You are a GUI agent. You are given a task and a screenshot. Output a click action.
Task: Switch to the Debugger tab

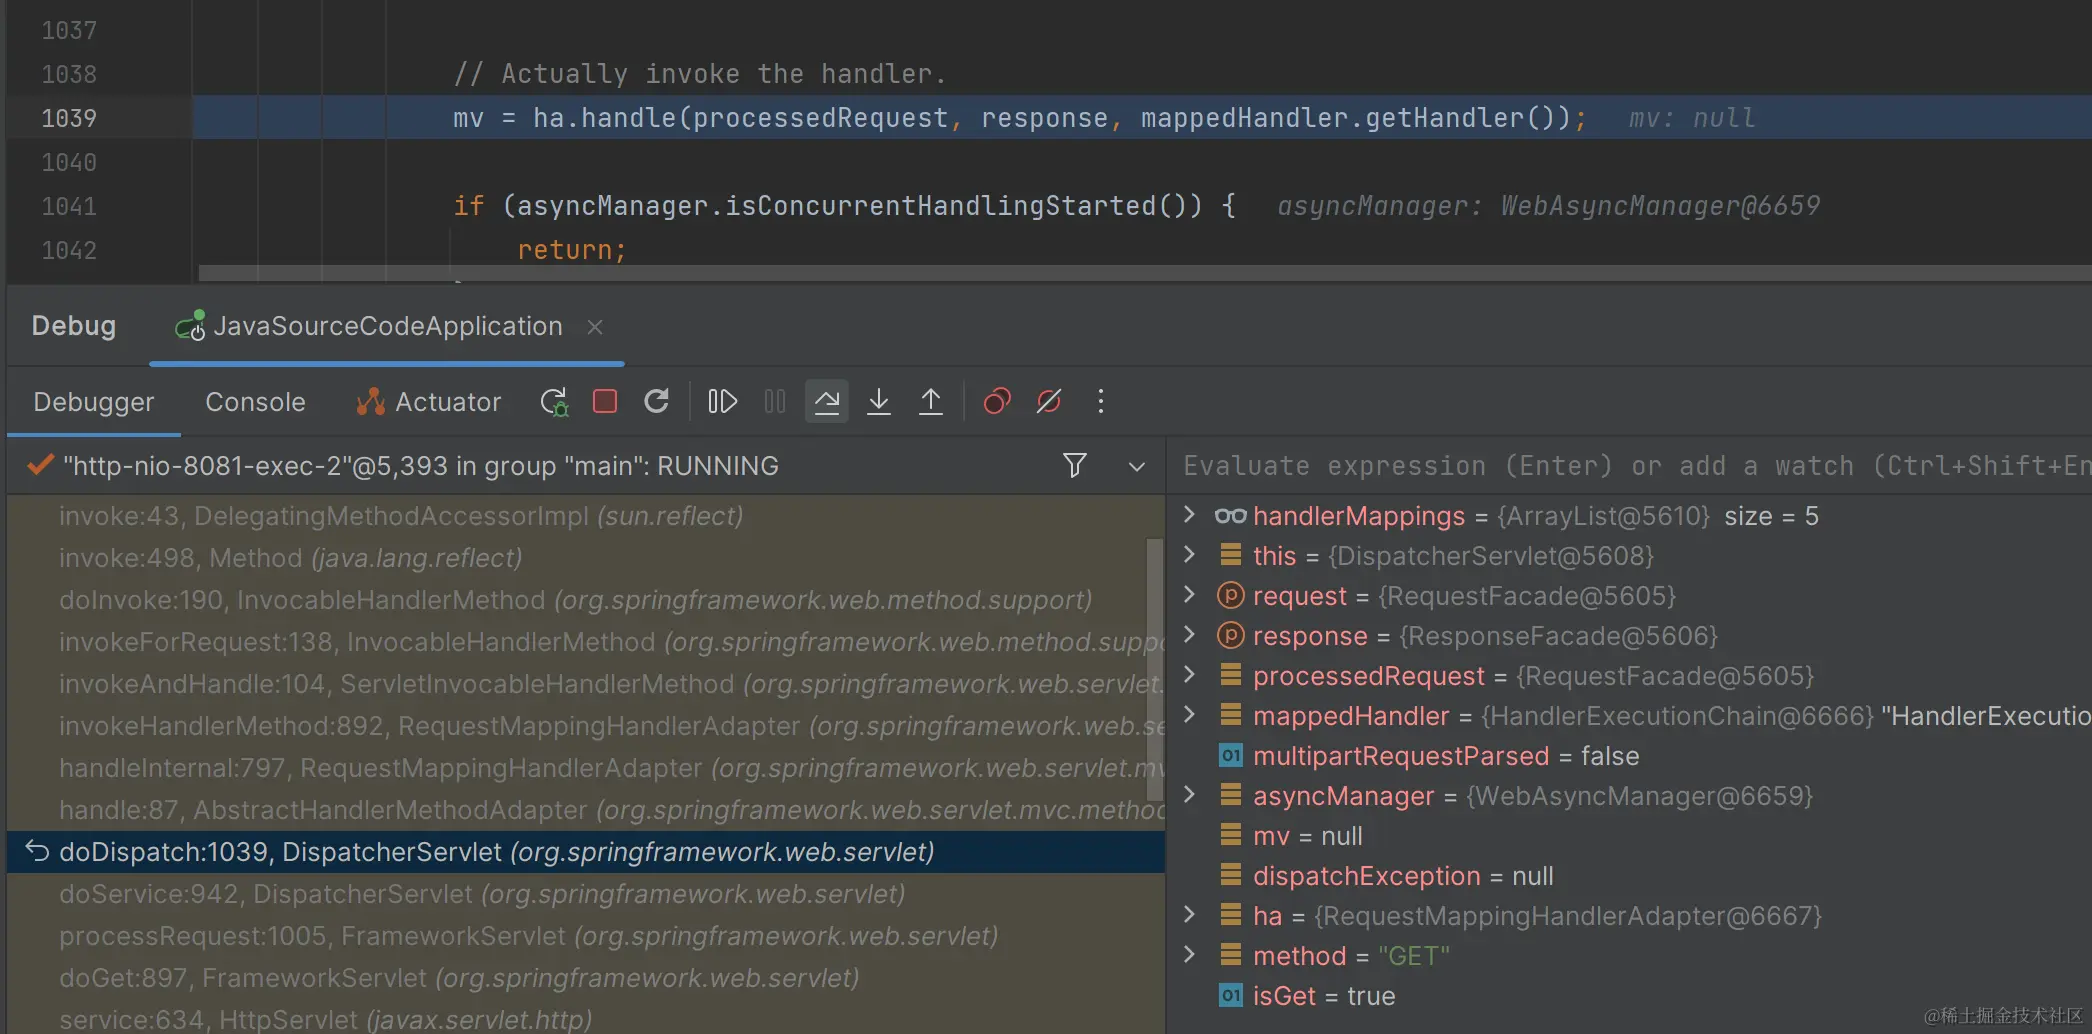coord(94,402)
